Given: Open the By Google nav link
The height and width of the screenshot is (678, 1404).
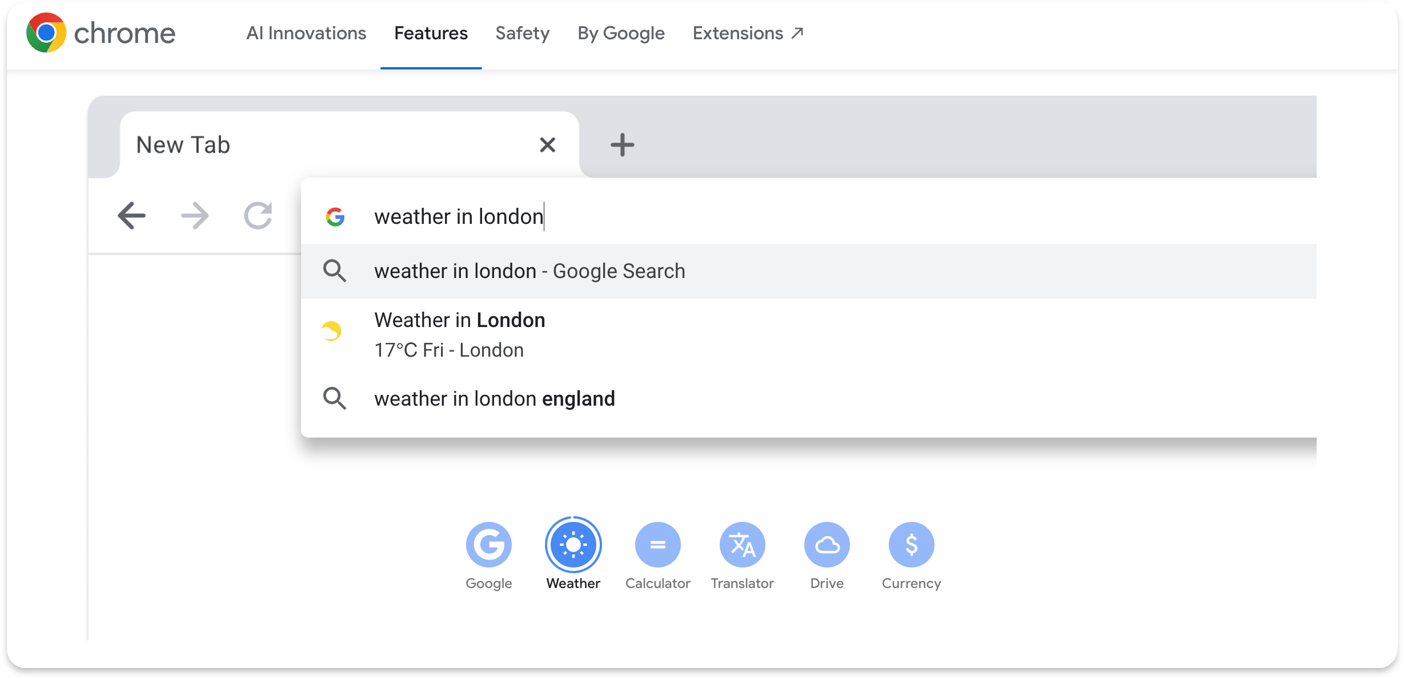Looking at the screenshot, I should (621, 33).
